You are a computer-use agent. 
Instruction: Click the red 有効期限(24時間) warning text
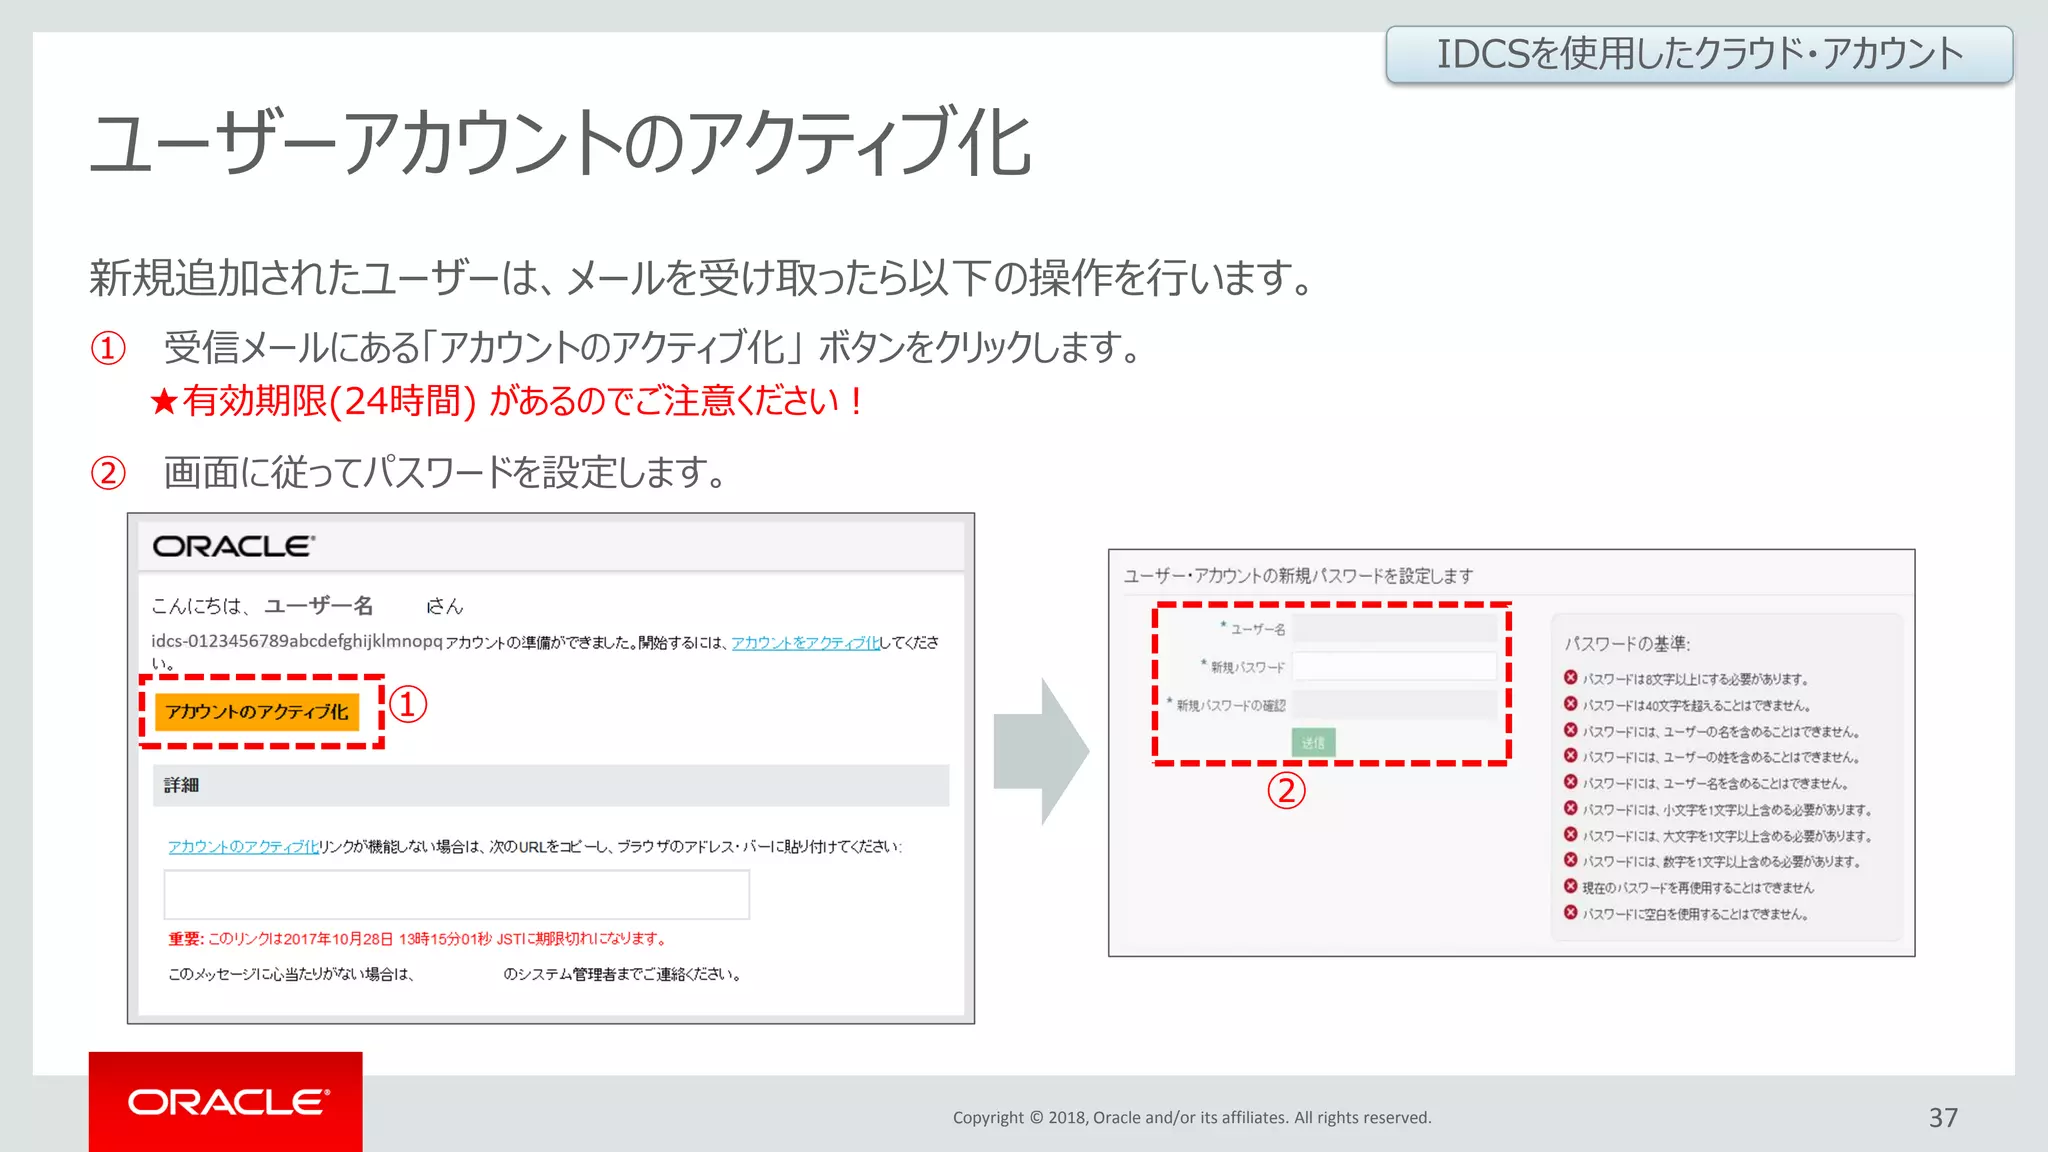507,402
